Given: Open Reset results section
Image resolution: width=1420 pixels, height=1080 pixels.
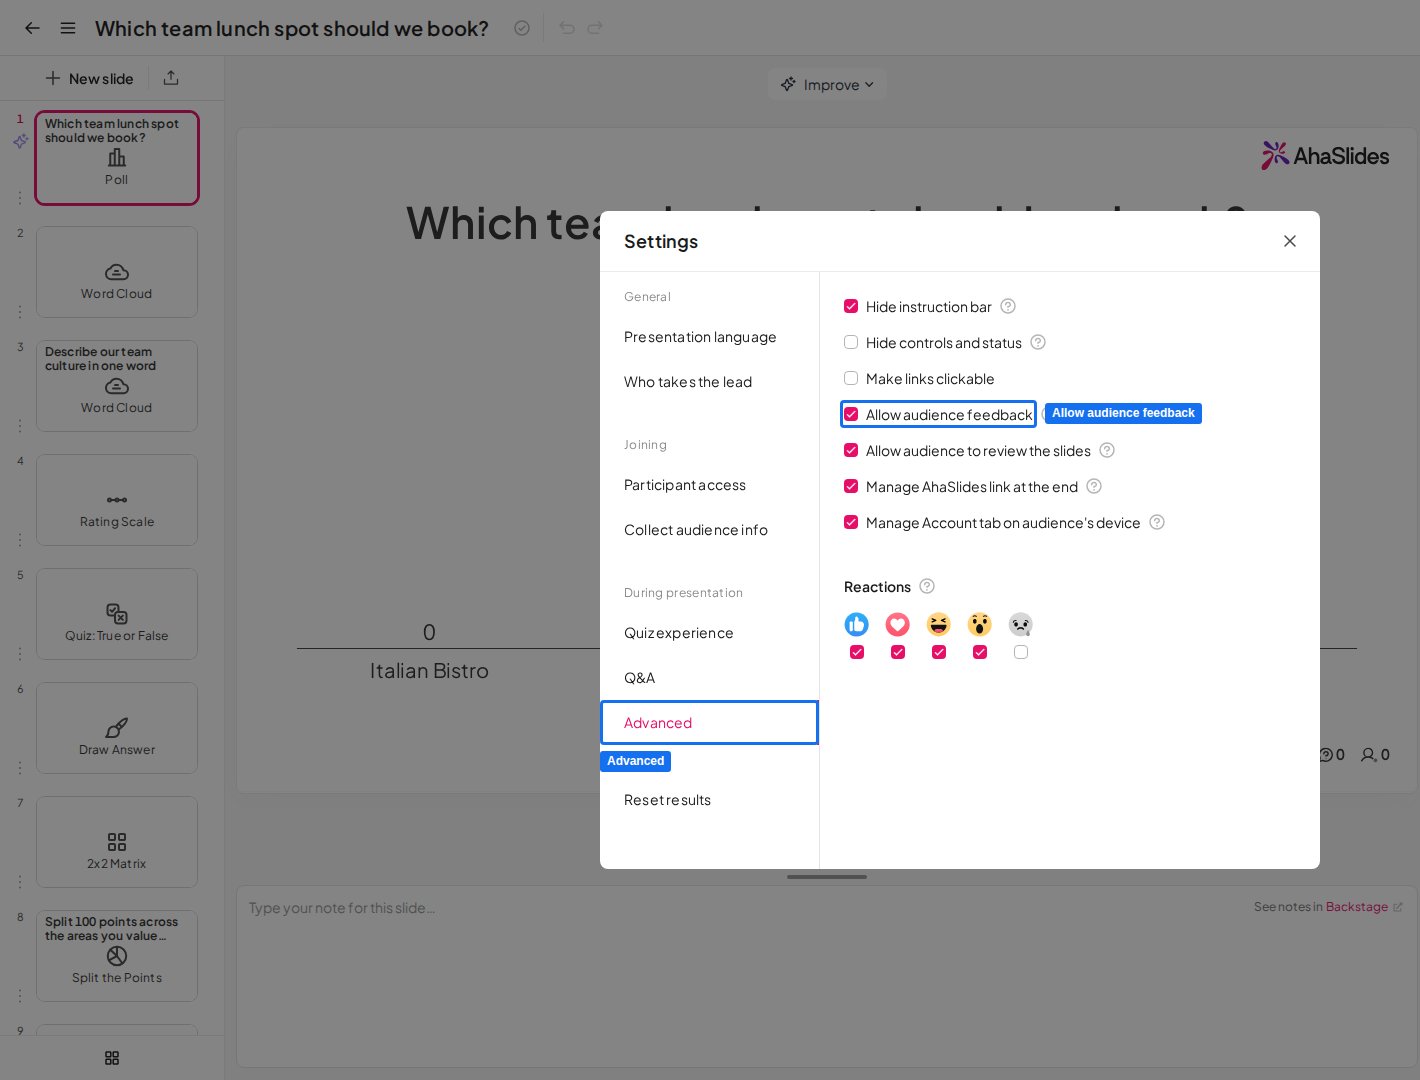Looking at the screenshot, I should coord(709,800).
